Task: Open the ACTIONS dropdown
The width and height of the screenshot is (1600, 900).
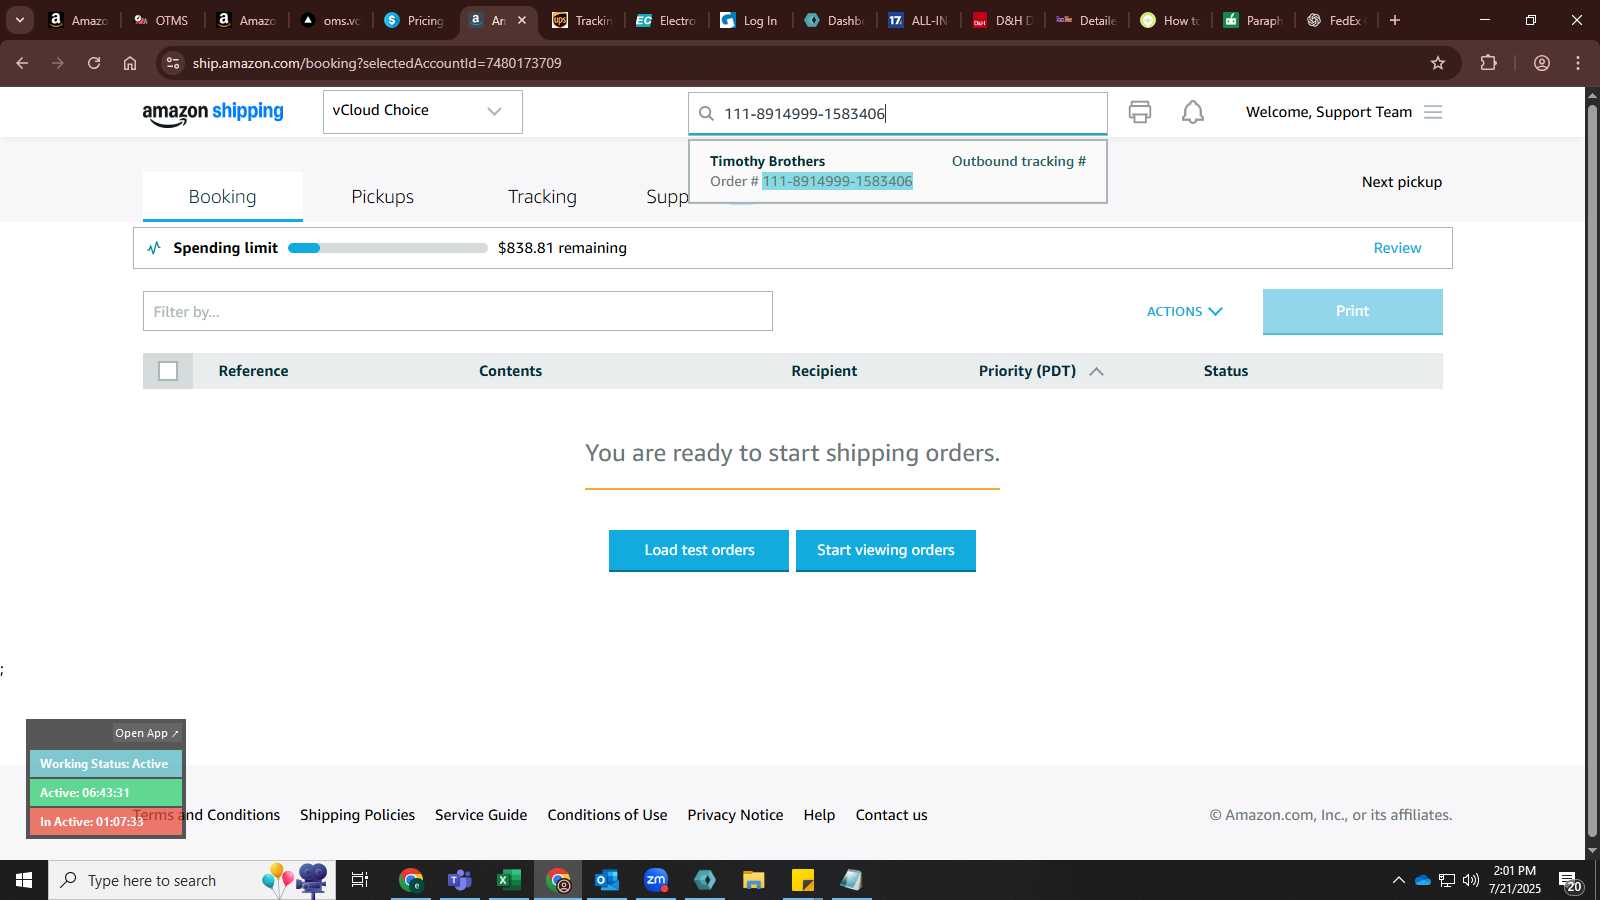Action: point(1184,312)
